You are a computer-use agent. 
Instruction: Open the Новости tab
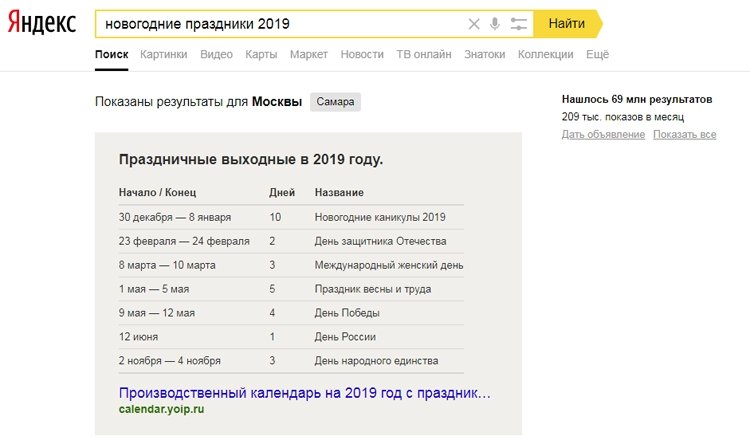click(362, 55)
